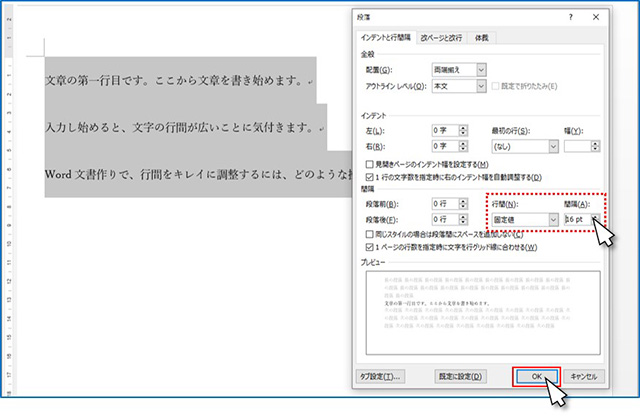This screenshot has width=640, height=417.
Task: Click the 間隔(A) spacing spinner arrows
Action: click(x=596, y=219)
